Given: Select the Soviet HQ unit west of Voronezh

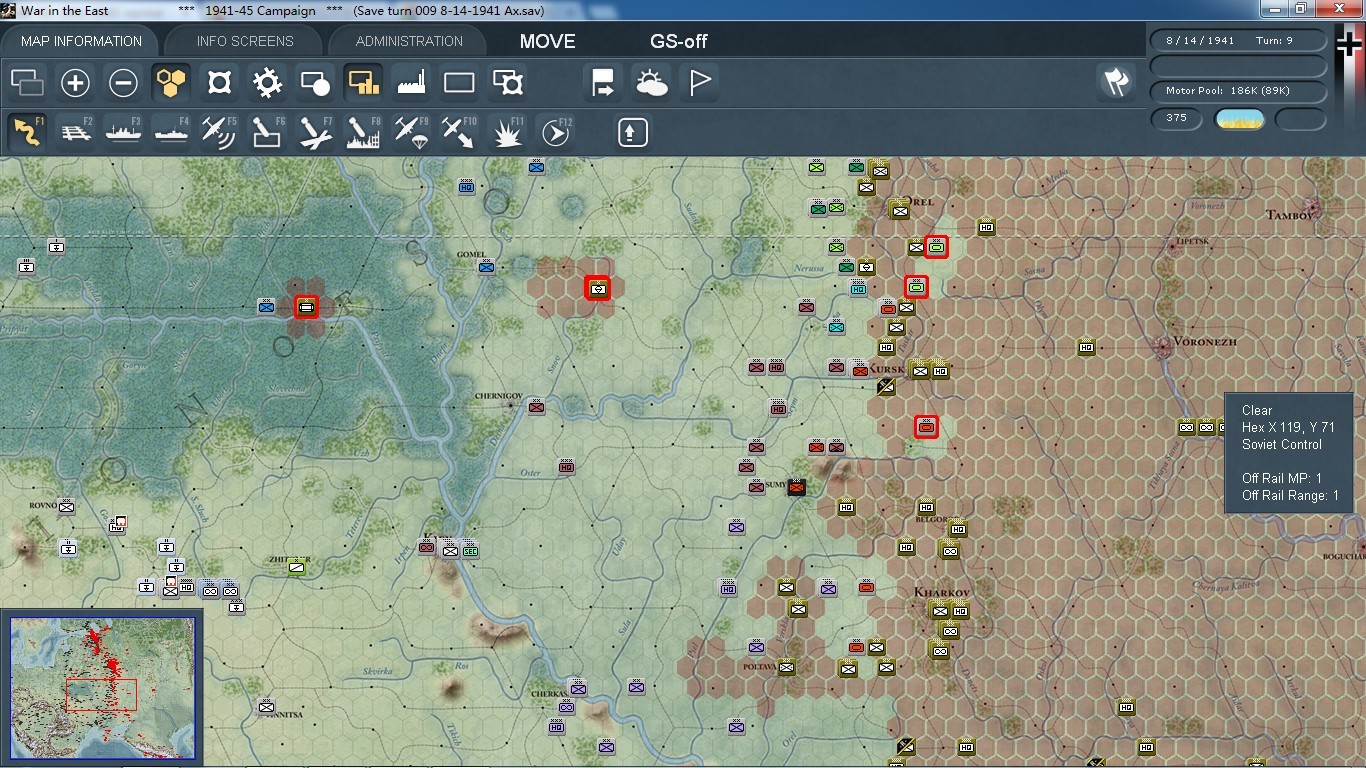Looking at the screenshot, I should [x=1086, y=347].
